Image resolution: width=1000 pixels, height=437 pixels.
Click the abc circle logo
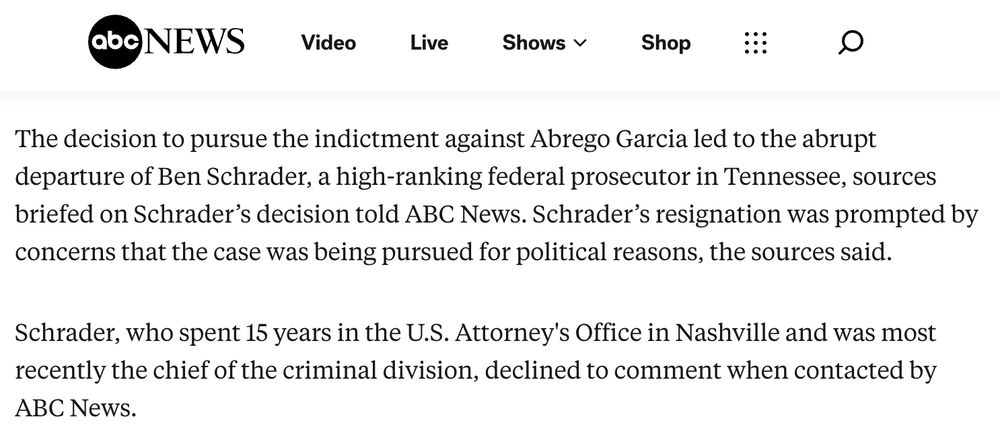point(114,42)
